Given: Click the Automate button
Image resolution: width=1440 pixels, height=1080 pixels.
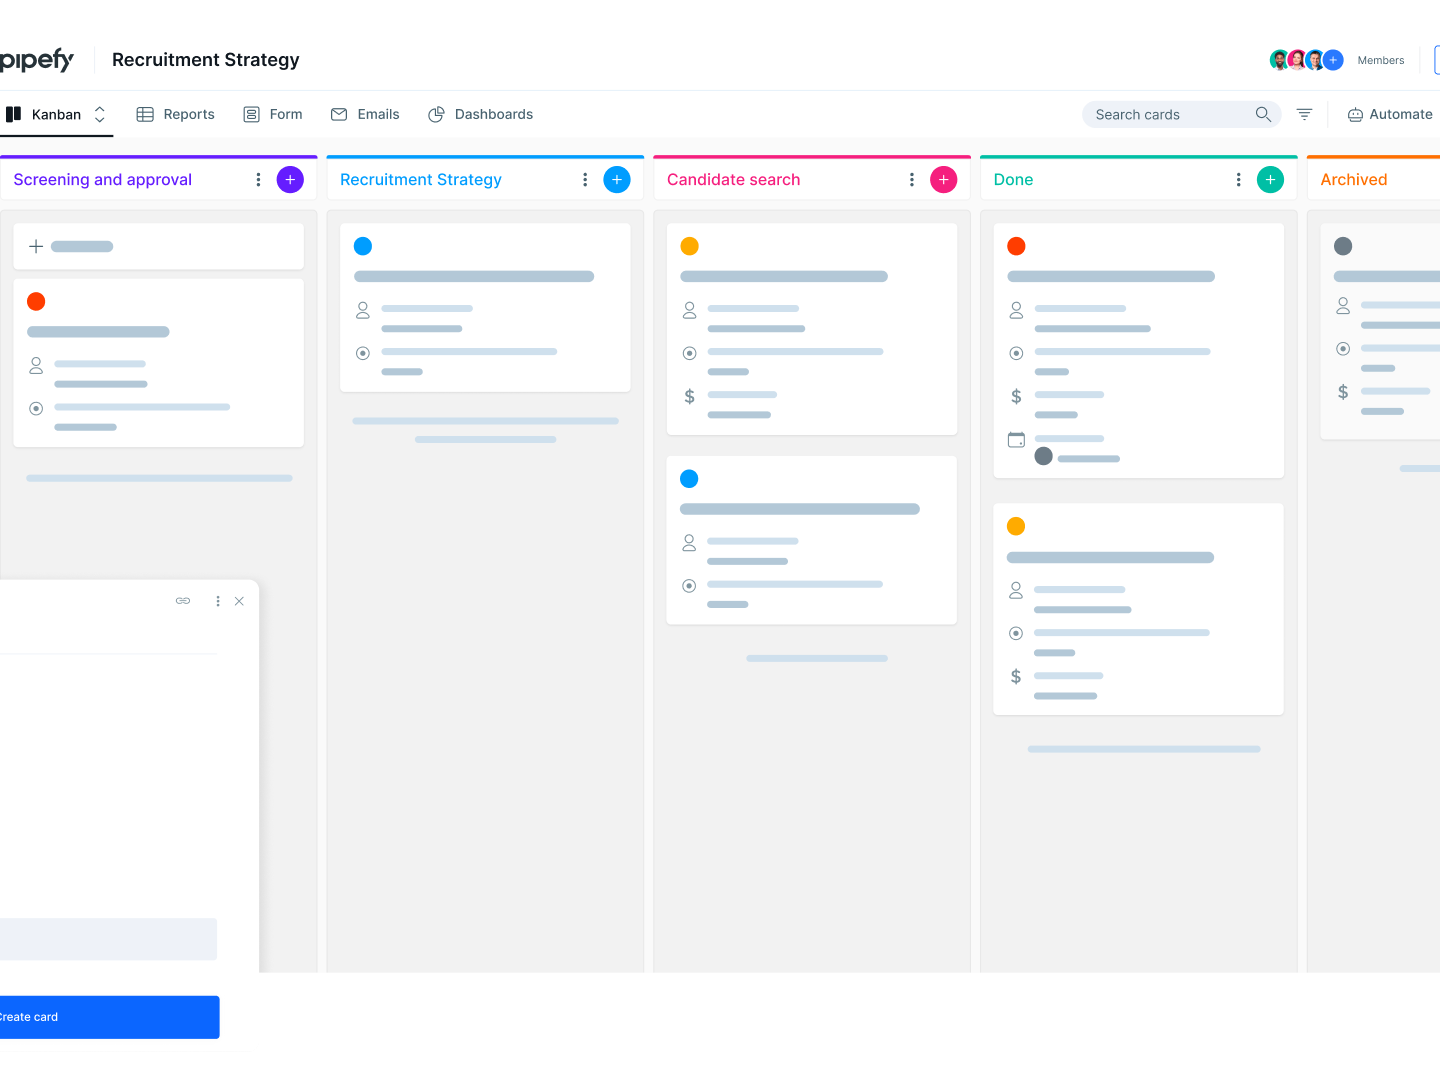Looking at the screenshot, I should pos(1389,115).
